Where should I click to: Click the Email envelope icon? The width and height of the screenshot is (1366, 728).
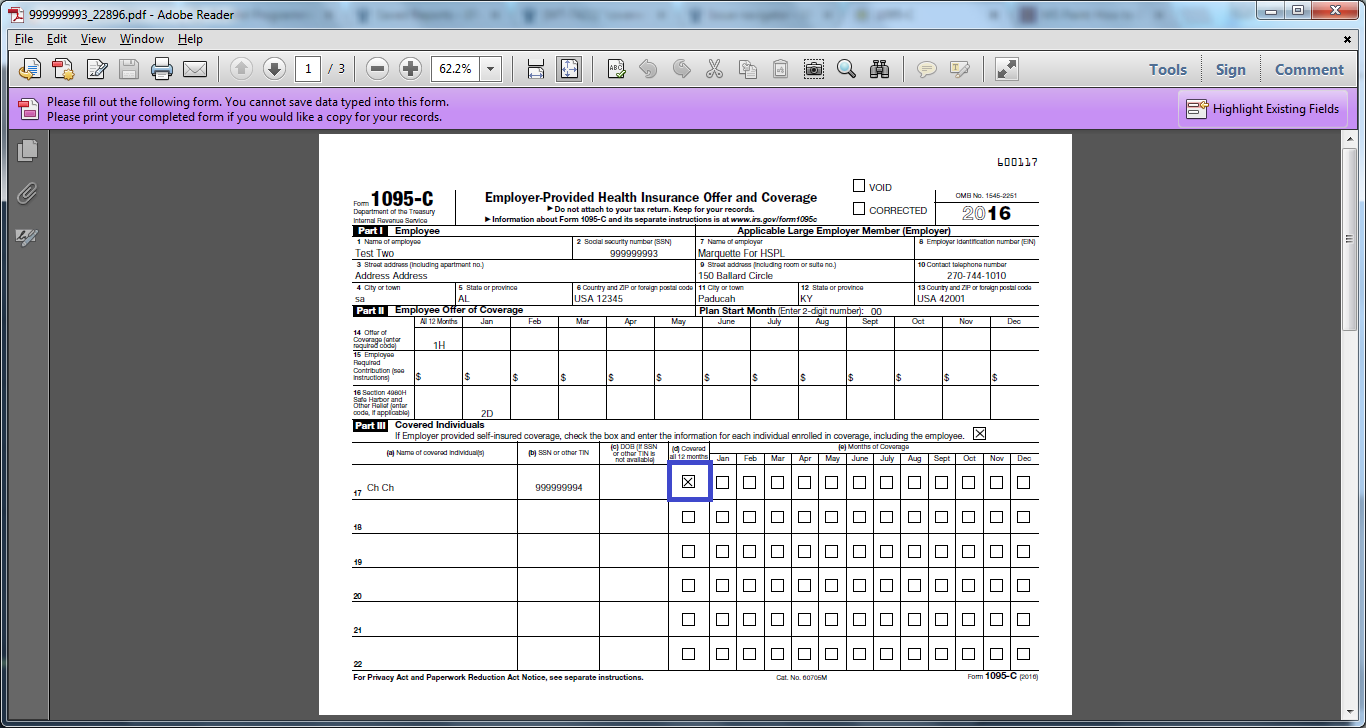[195, 69]
